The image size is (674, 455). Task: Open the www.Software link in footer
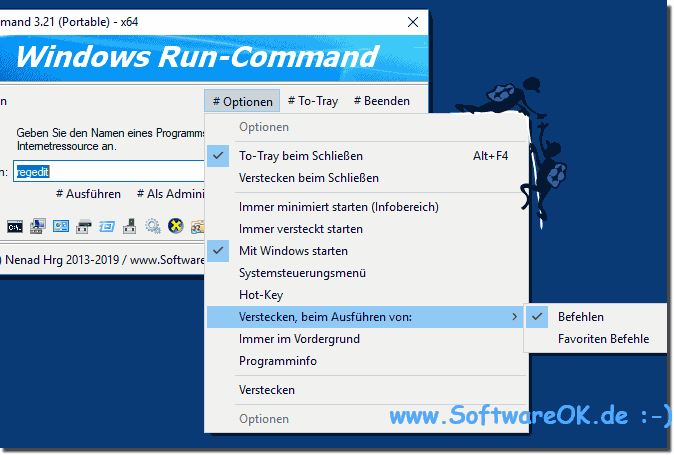pos(167,260)
